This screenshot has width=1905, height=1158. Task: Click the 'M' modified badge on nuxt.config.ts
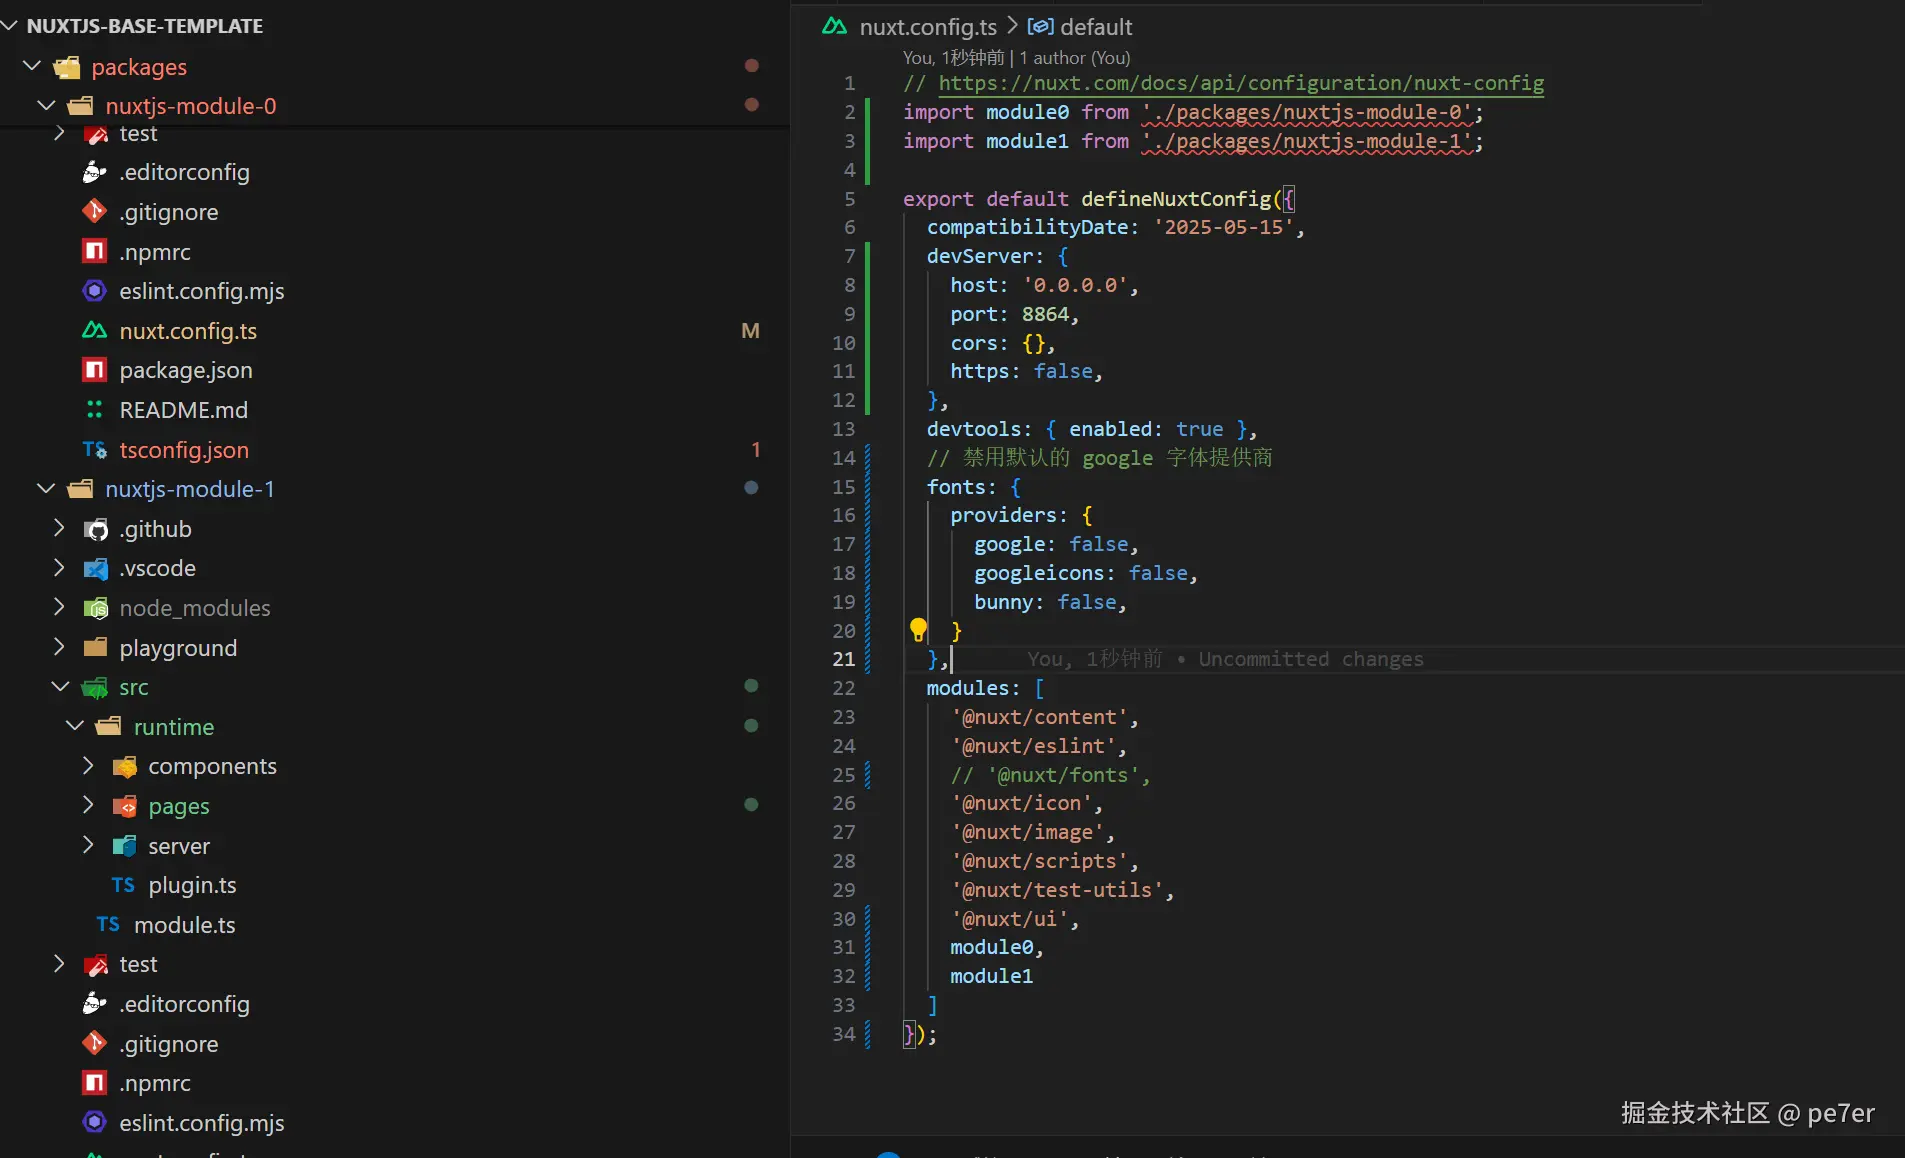[750, 331]
